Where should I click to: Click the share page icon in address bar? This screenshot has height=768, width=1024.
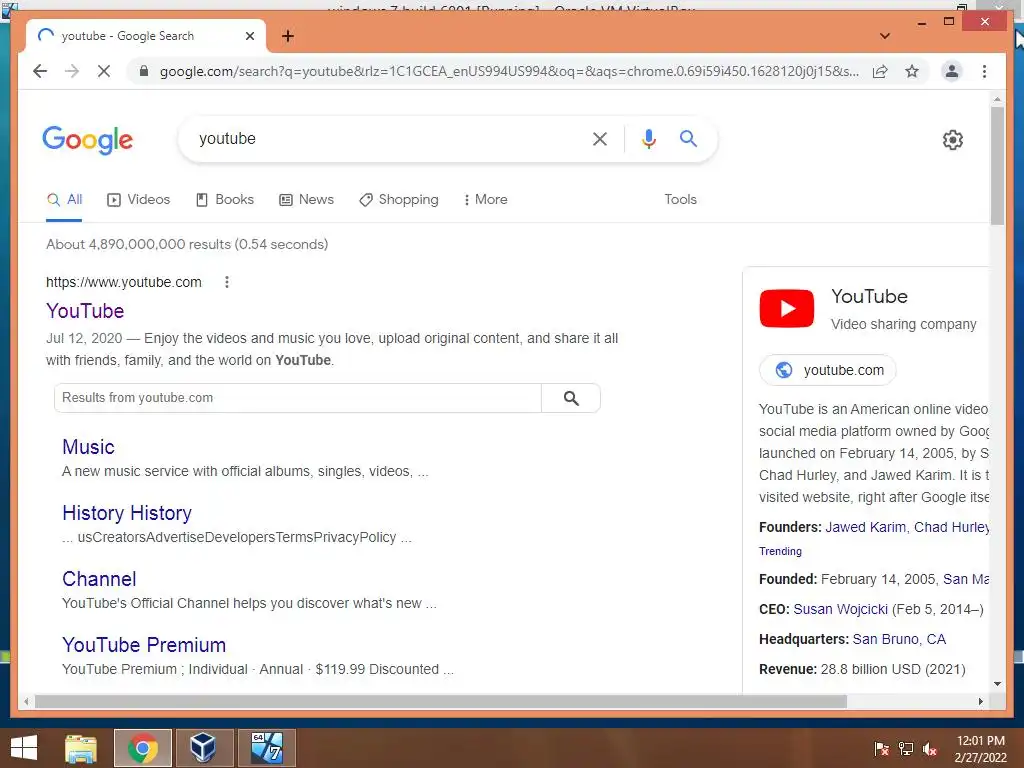click(x=880, y=71)
